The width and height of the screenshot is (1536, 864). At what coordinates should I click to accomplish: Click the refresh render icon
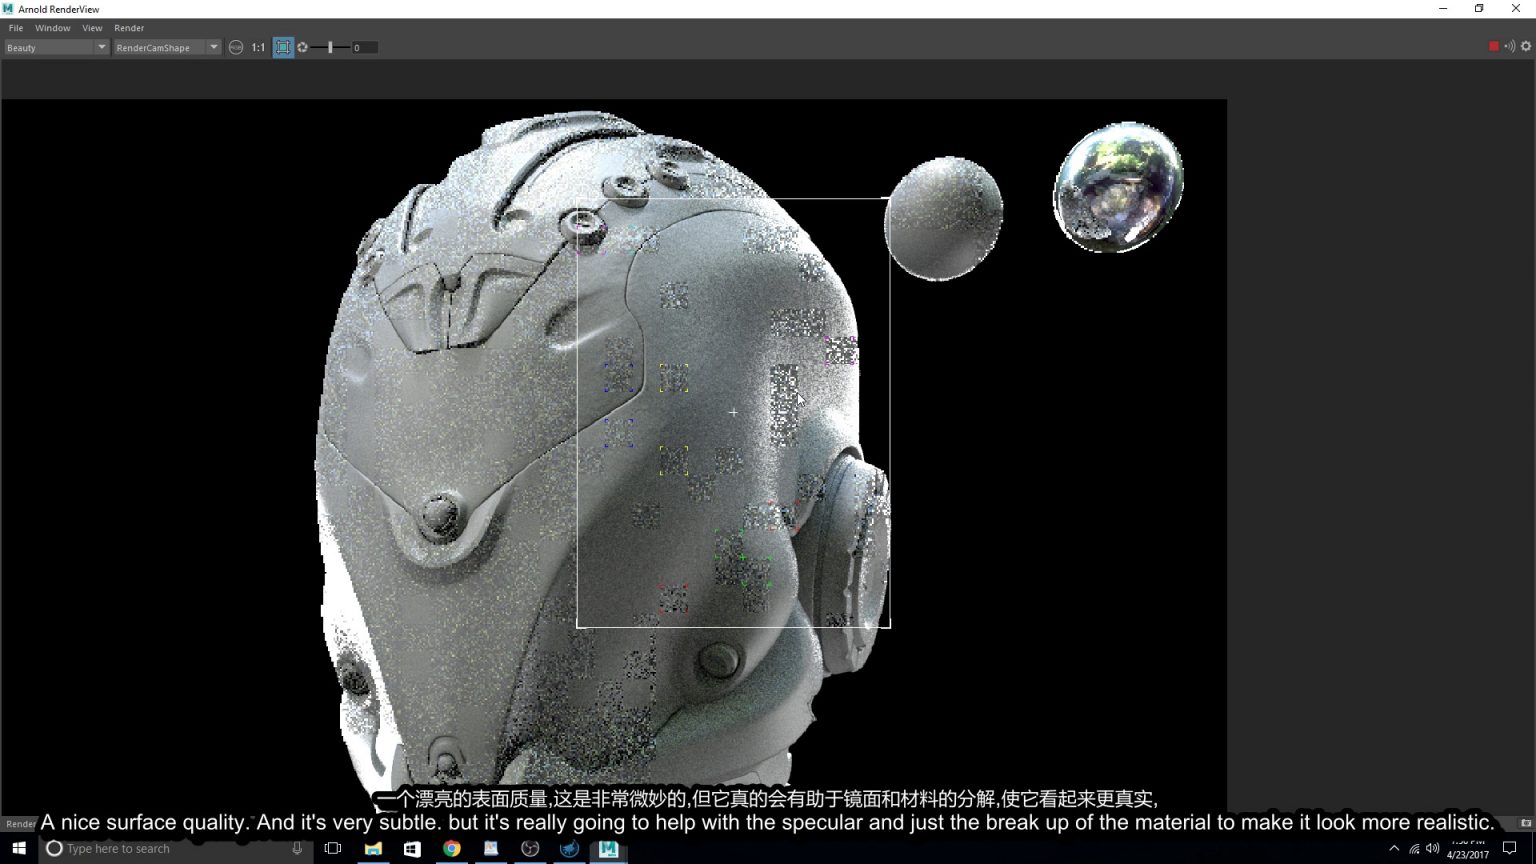pos(302,47)
